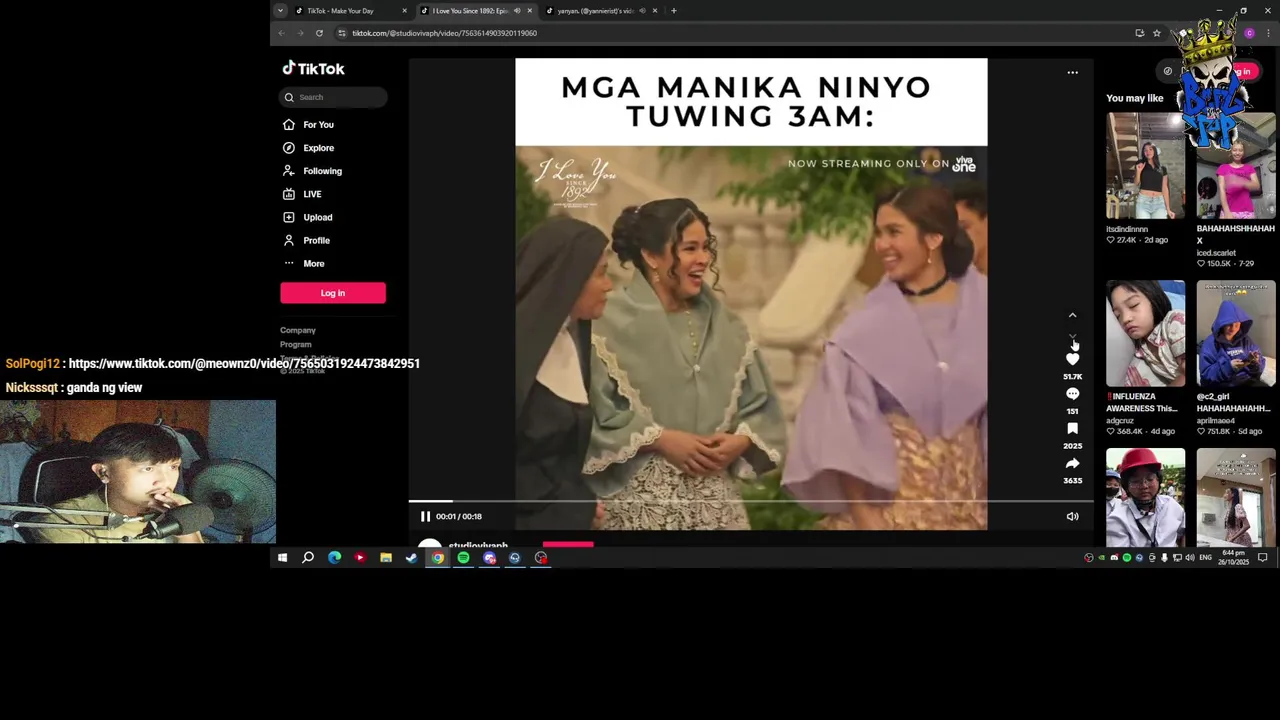
Task: Click the TikTok search field
Action: click(333, 97)
